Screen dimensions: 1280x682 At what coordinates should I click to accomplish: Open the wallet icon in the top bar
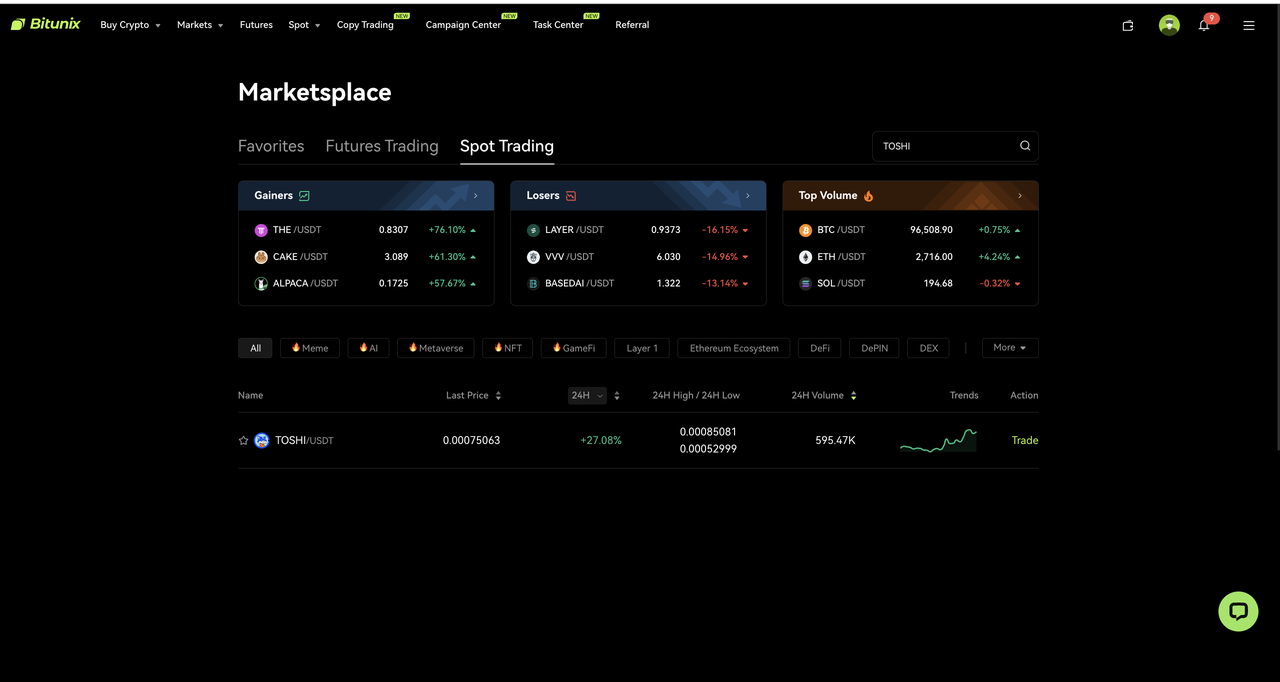click(1127, 26)
